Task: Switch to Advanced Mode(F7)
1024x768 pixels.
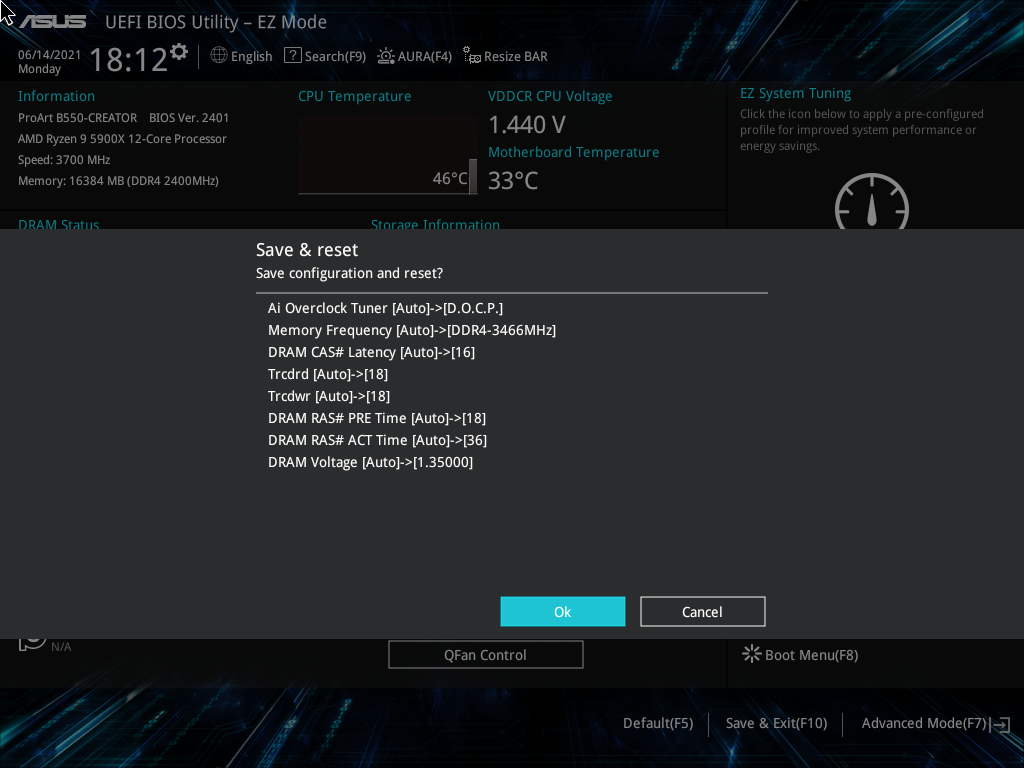Action: [x=923, y=723]
